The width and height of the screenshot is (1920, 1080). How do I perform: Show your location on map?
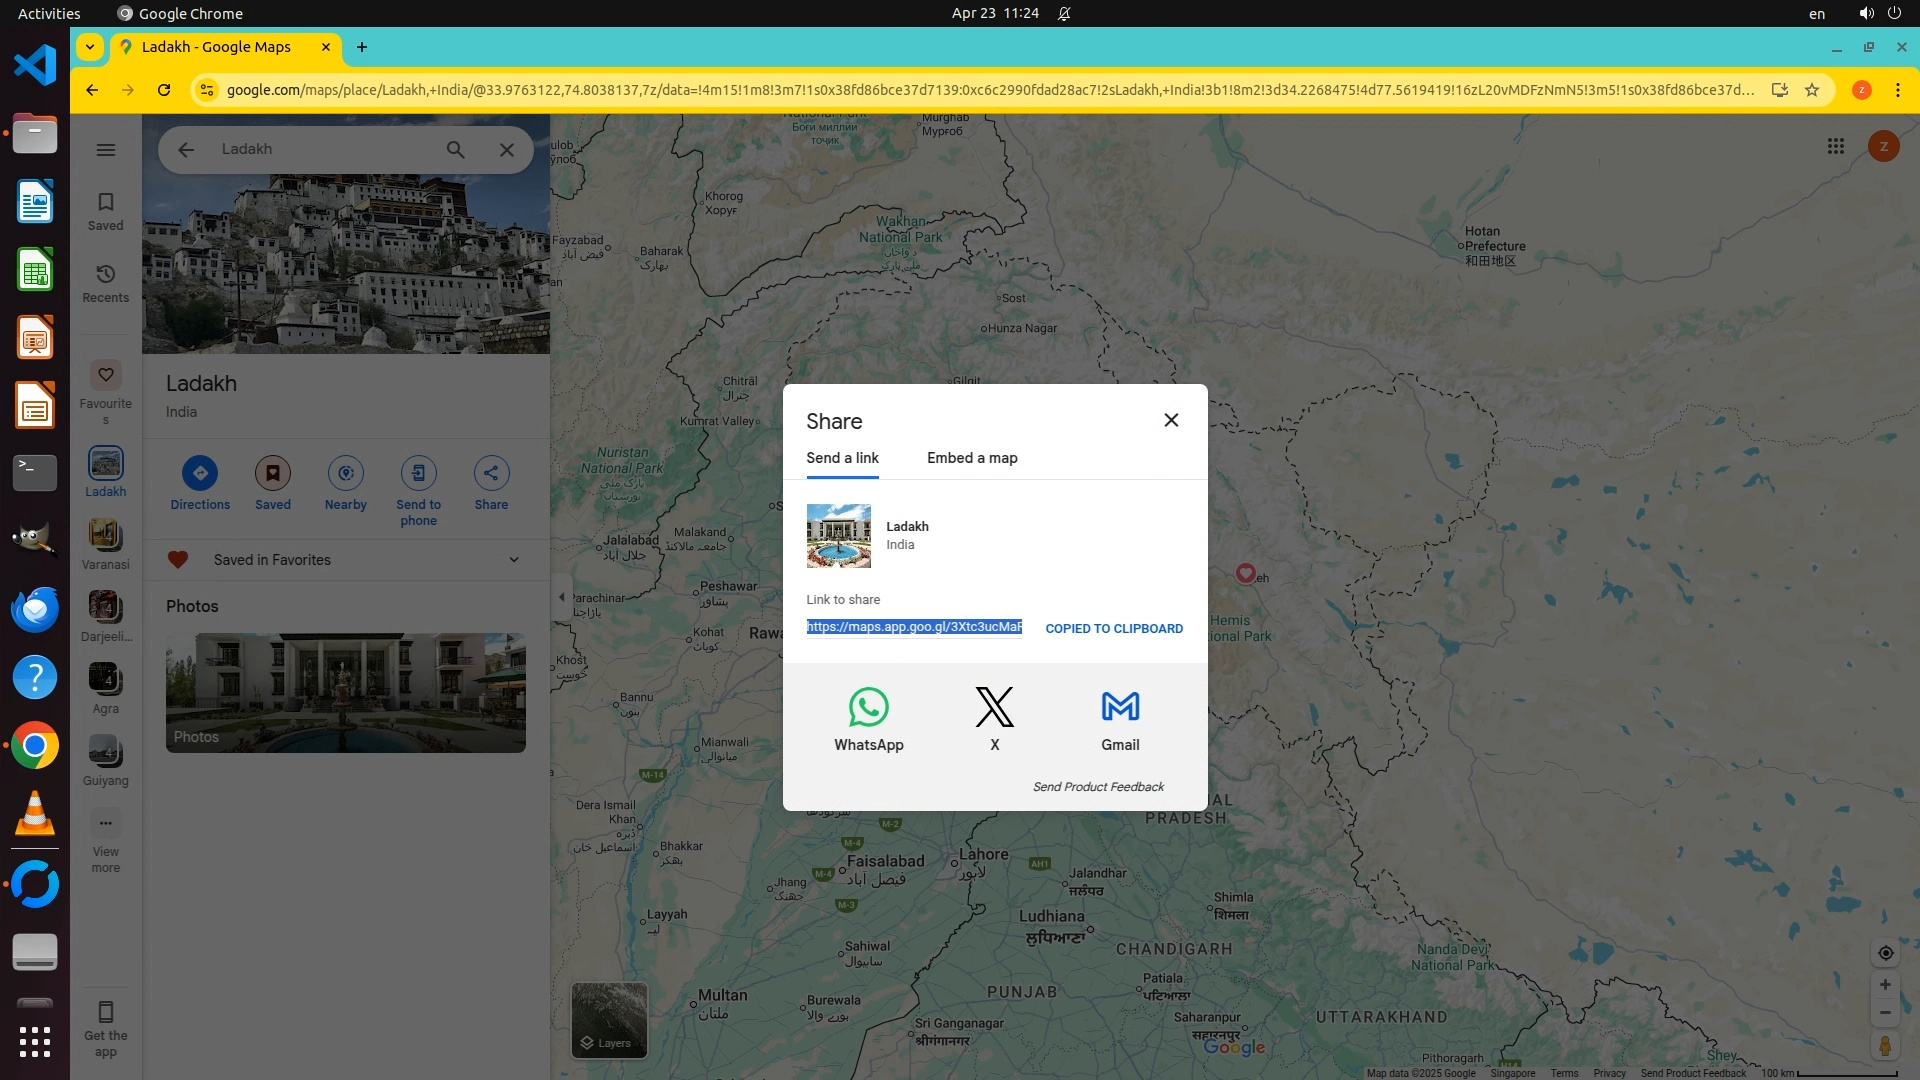[1885, 953]
